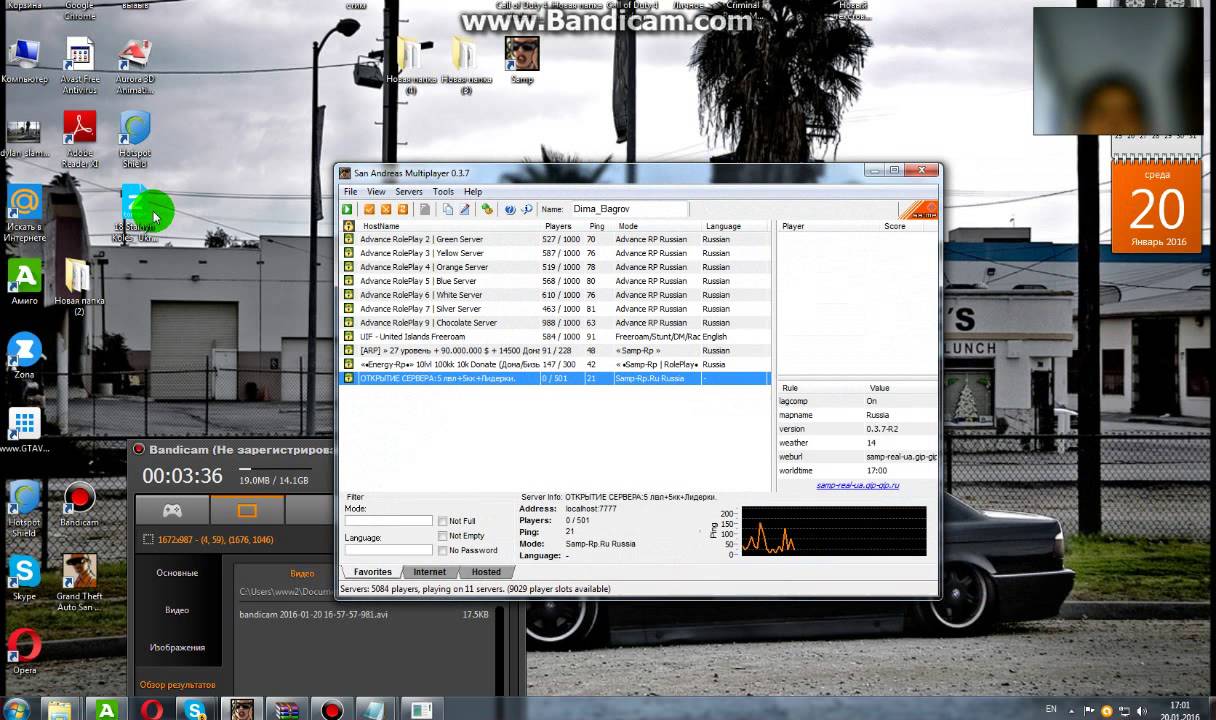Click the Mode filter input field
Viewport: 1216px width, 720px height.
388,521
